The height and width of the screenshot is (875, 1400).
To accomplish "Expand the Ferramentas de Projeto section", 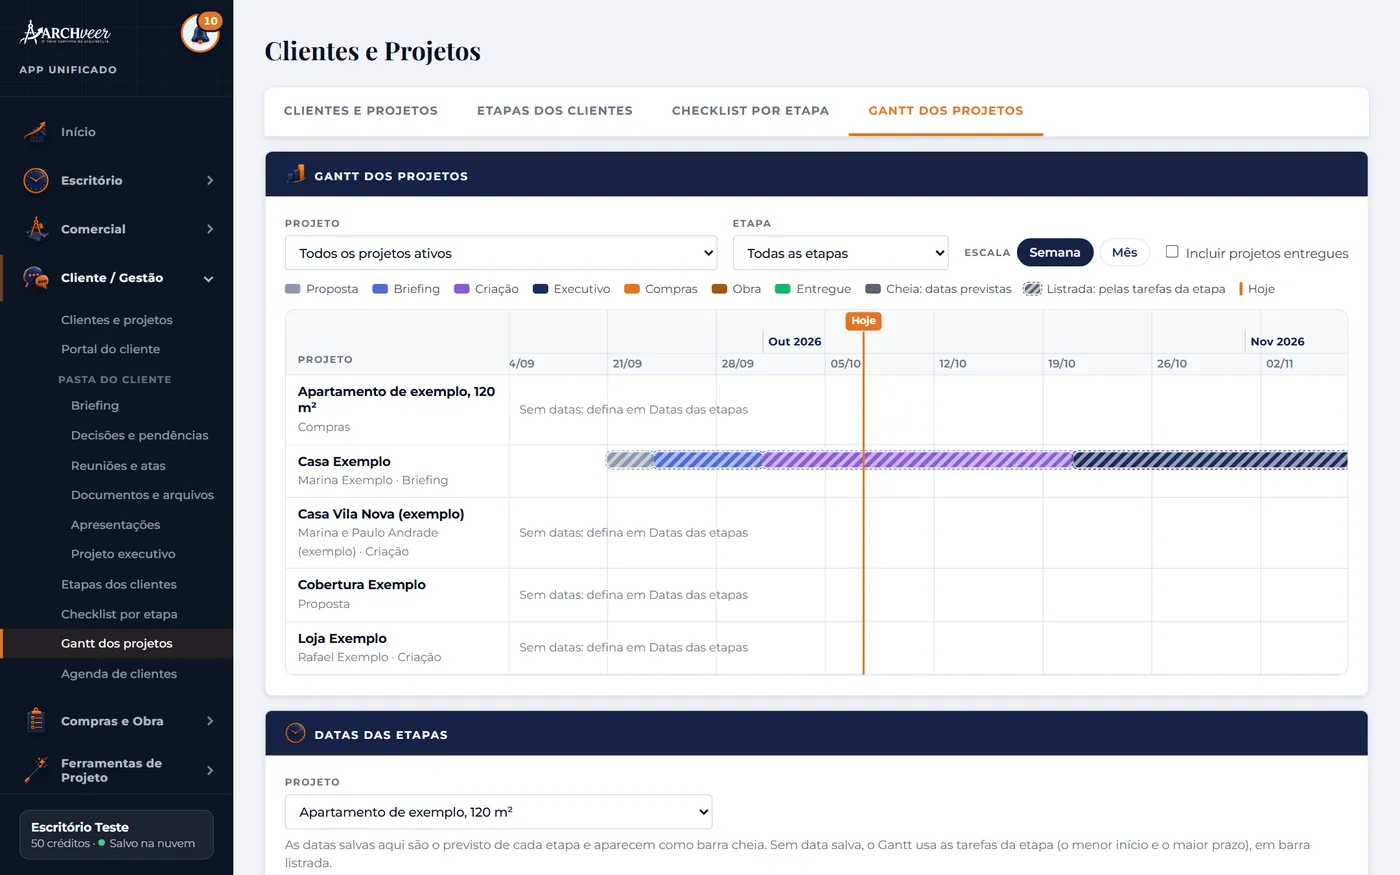I will [x=210, y=770].
